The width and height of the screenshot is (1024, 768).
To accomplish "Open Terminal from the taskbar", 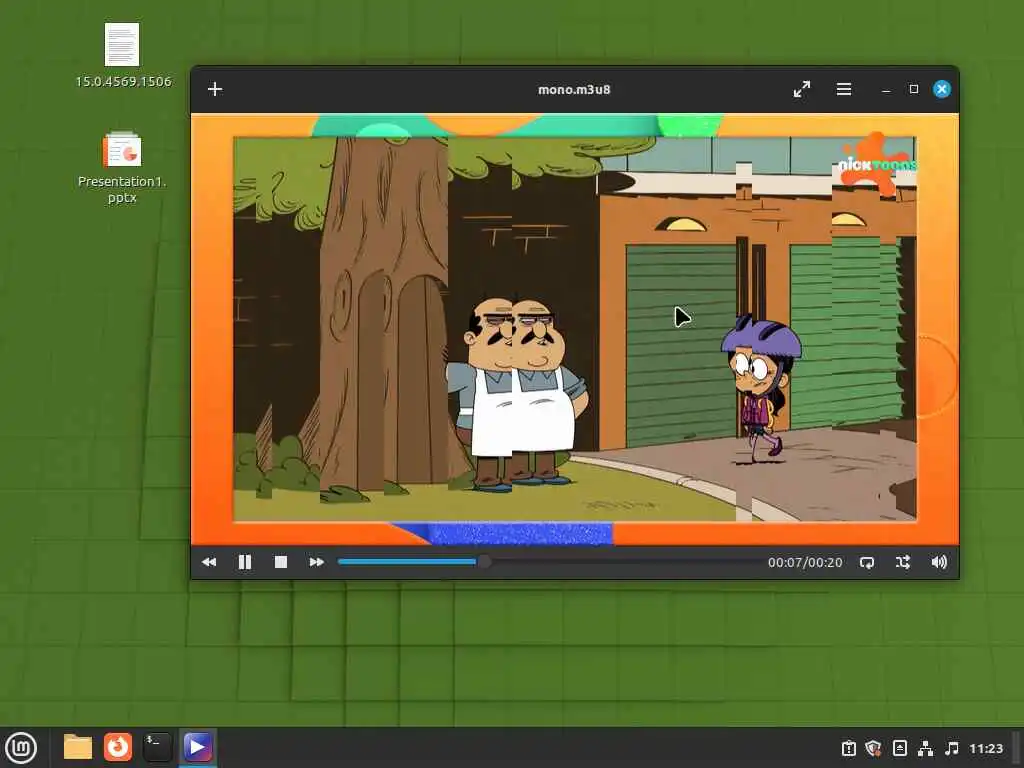I will (157, 747).
